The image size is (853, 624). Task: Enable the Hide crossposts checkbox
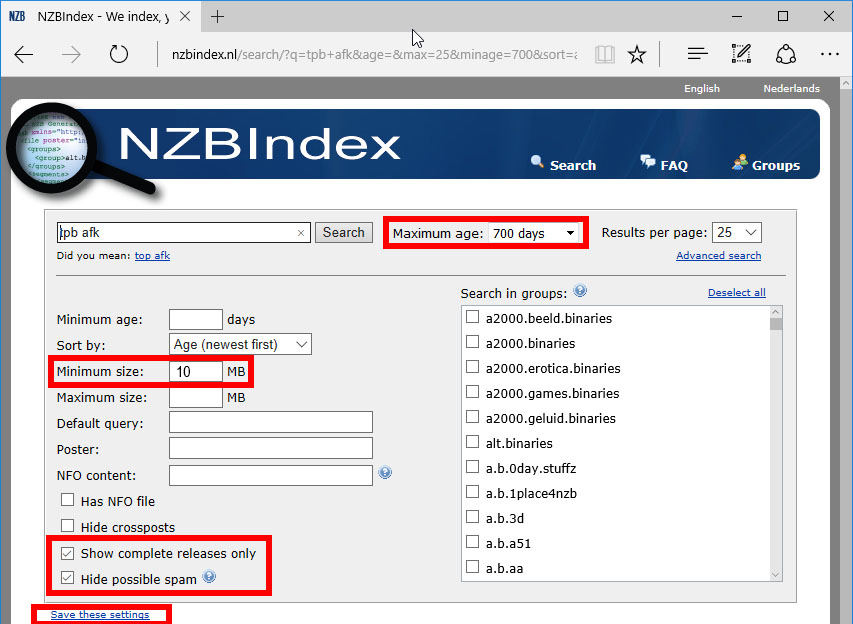coord(67,526)
